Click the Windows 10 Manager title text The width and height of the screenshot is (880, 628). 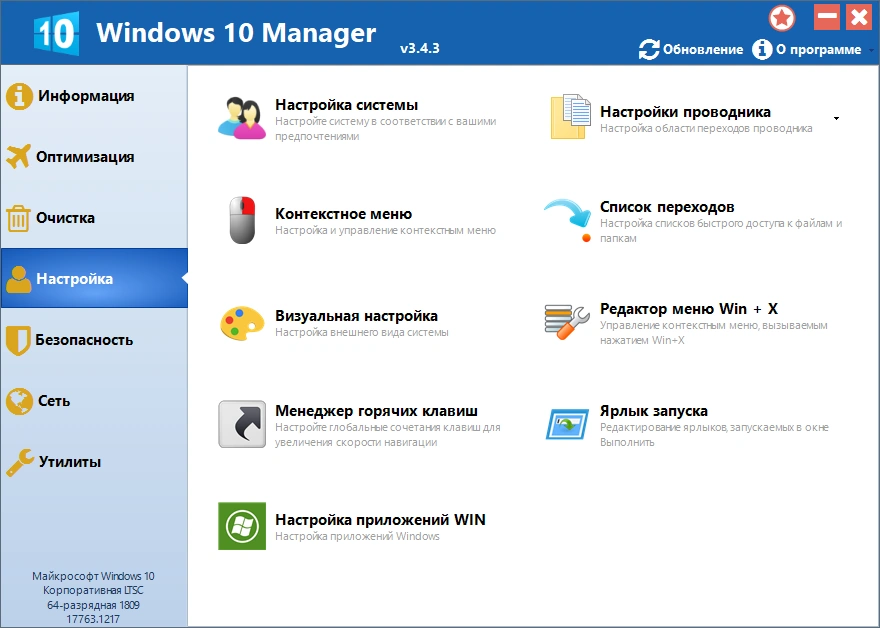tap(236, 33)
